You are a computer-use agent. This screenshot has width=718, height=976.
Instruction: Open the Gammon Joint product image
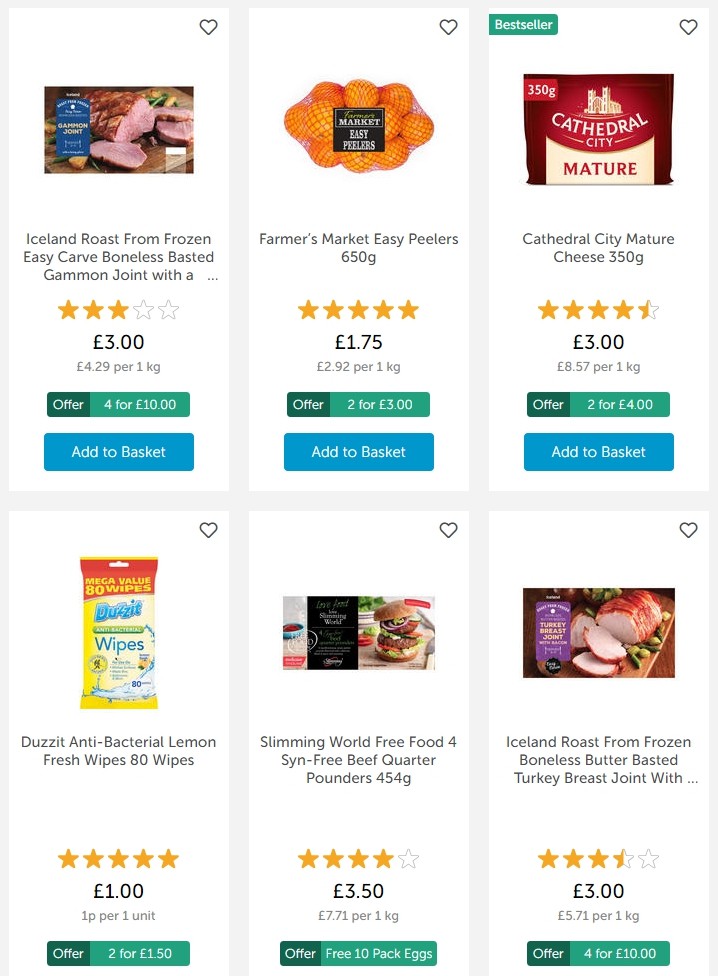point(119,130)
